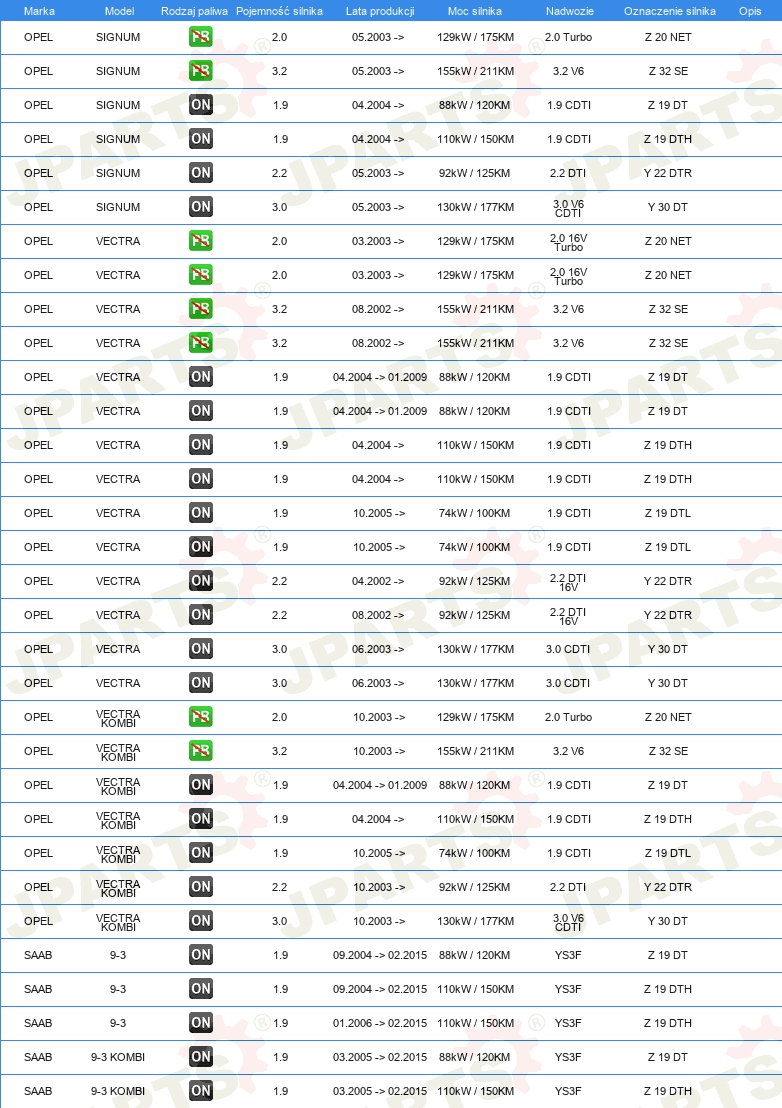Screen dimensions: 782x1108
Task: Select 'Y 30 DT' engine code in SIGNUM row
Action: tap(668, 206)
